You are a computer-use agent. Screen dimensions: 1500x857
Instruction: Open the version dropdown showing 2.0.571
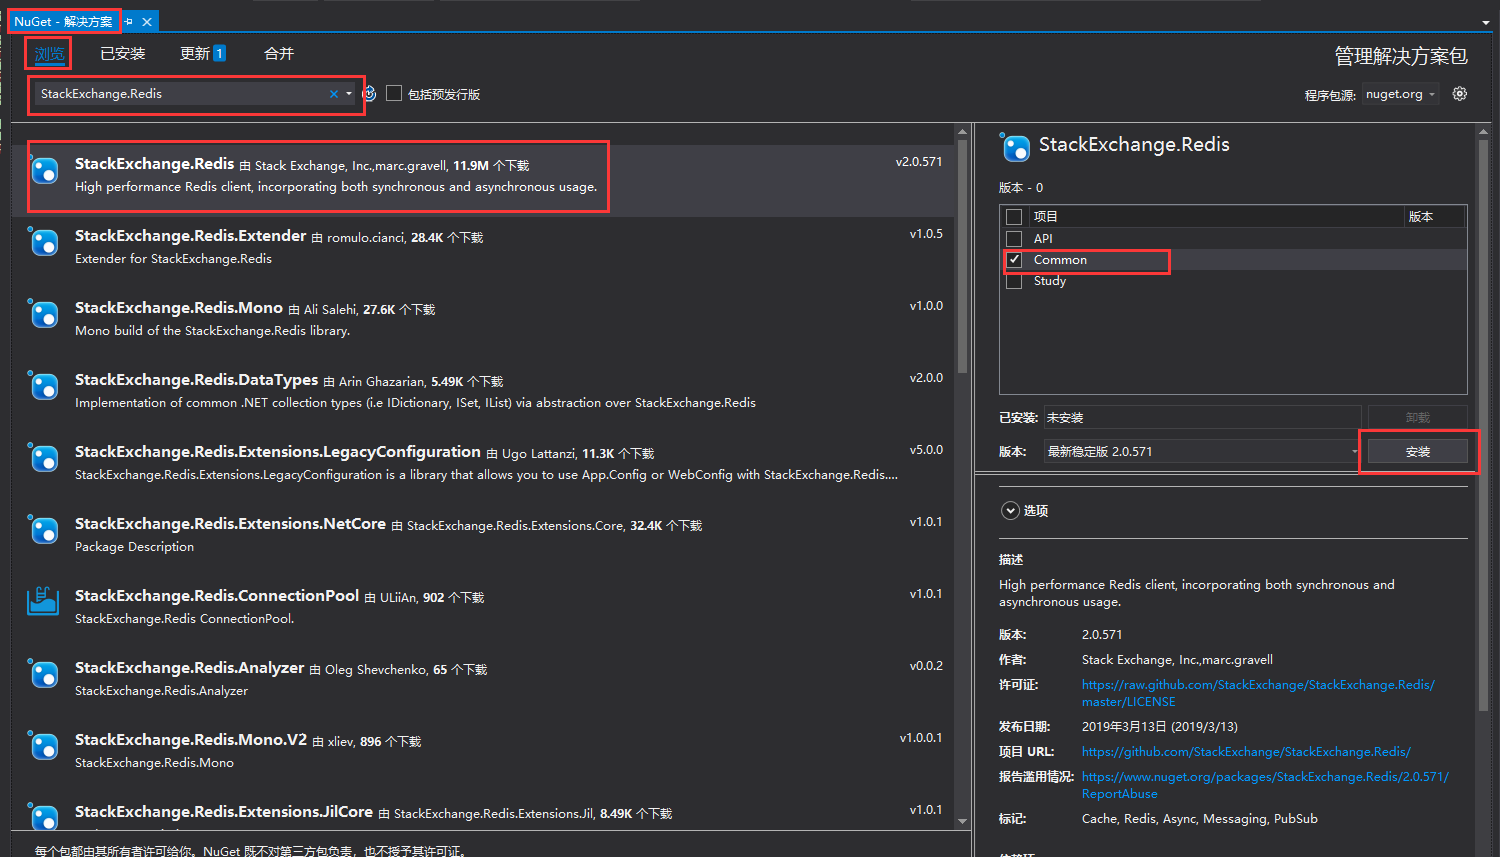coord(1202,451)
